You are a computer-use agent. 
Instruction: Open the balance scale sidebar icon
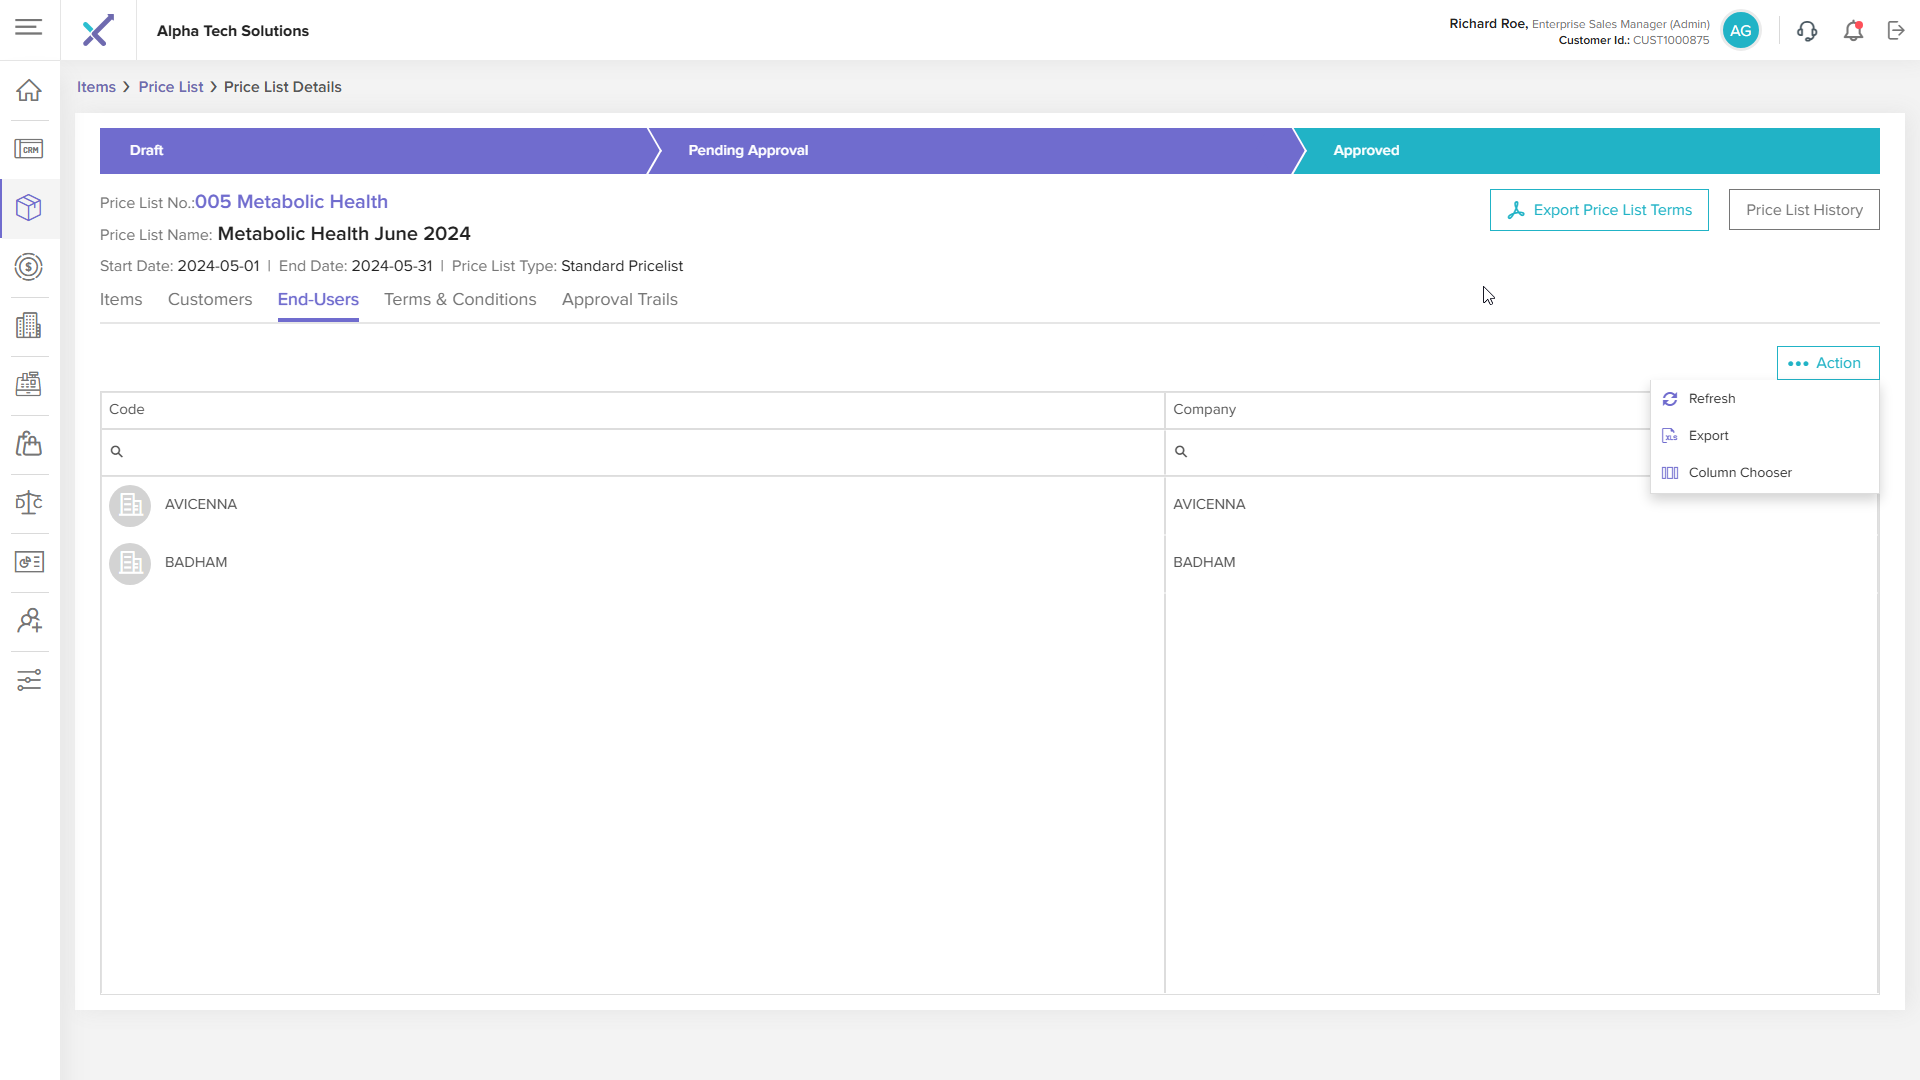point(29,503)
